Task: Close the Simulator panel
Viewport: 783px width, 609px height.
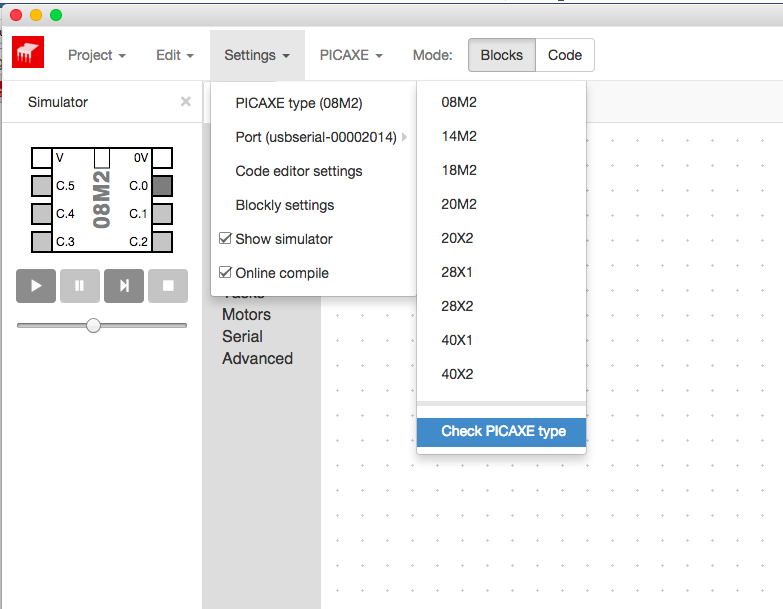Action: (x=186, y=102)
